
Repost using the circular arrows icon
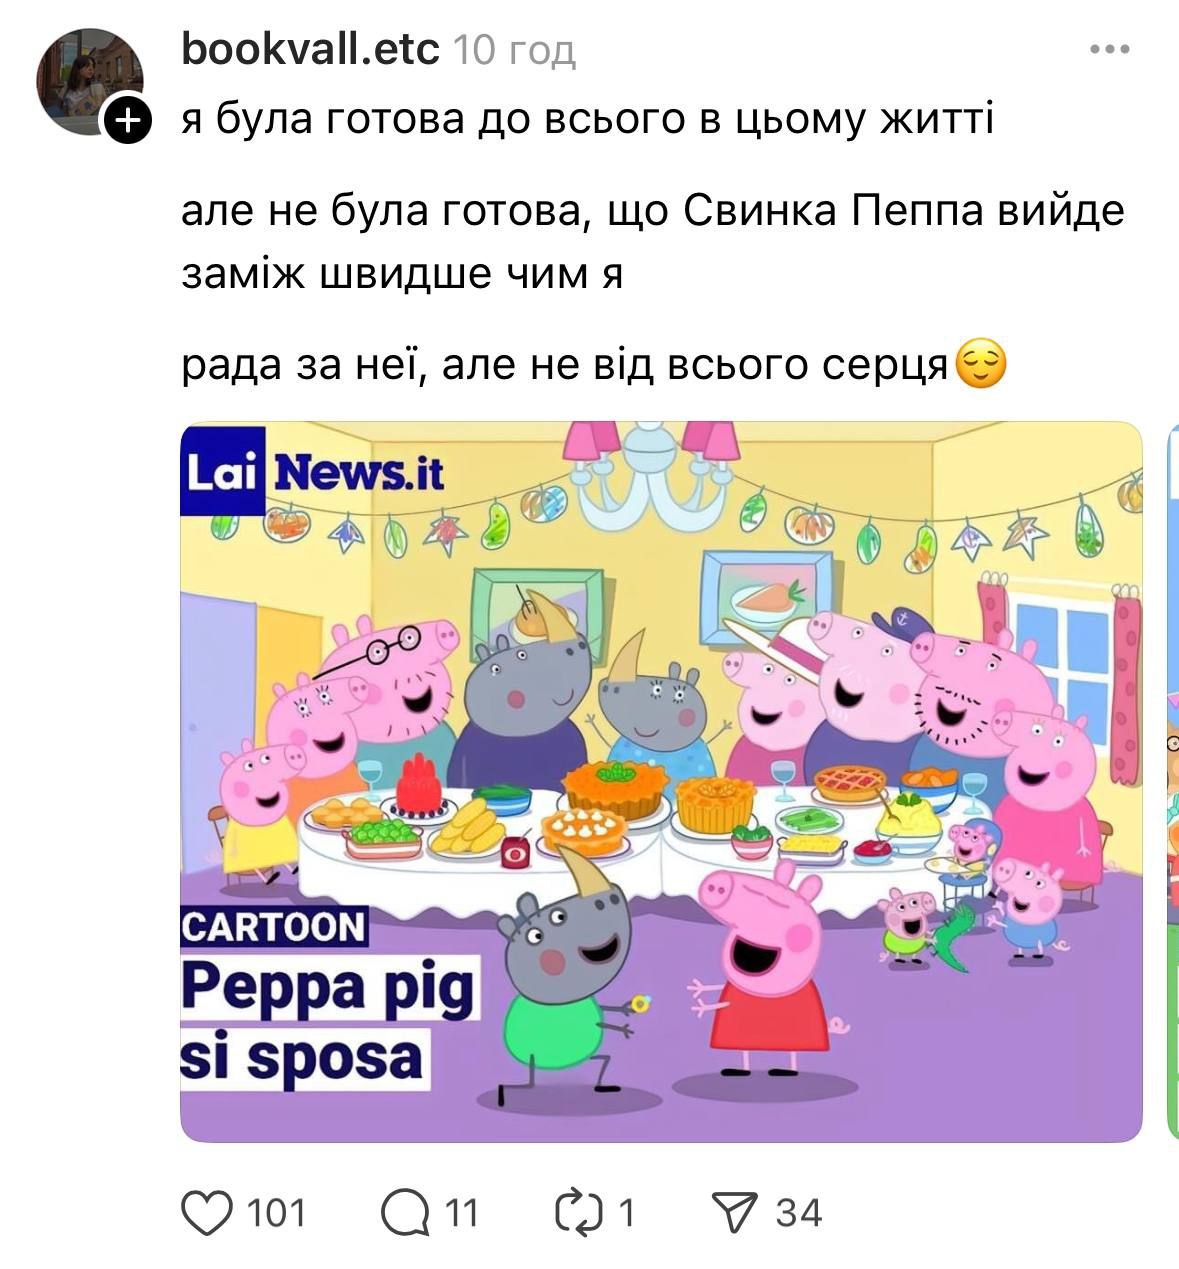tap(580, 1213)
